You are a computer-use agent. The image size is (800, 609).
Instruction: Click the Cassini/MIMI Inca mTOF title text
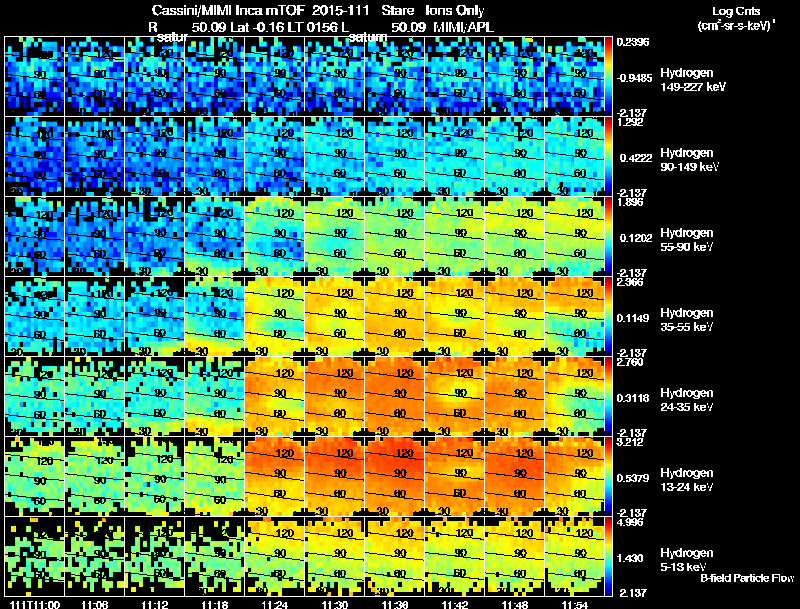pyautogui.click(x=228, y=11)
